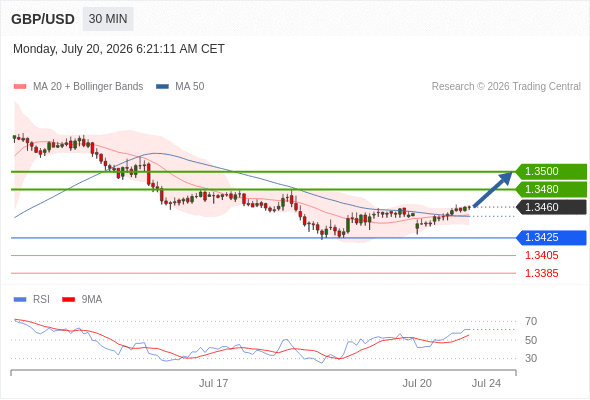
Task: Select the black 1.3460 current price tag
Action: (x=551, y=207)
